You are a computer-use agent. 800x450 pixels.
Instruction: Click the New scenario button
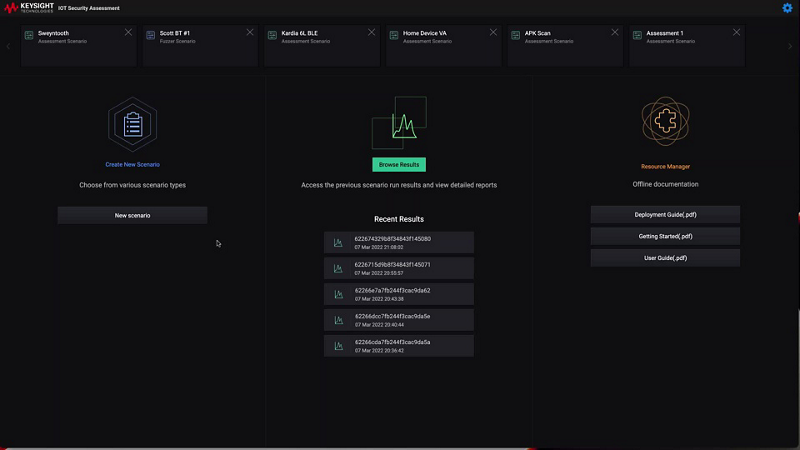coord(133,215)
